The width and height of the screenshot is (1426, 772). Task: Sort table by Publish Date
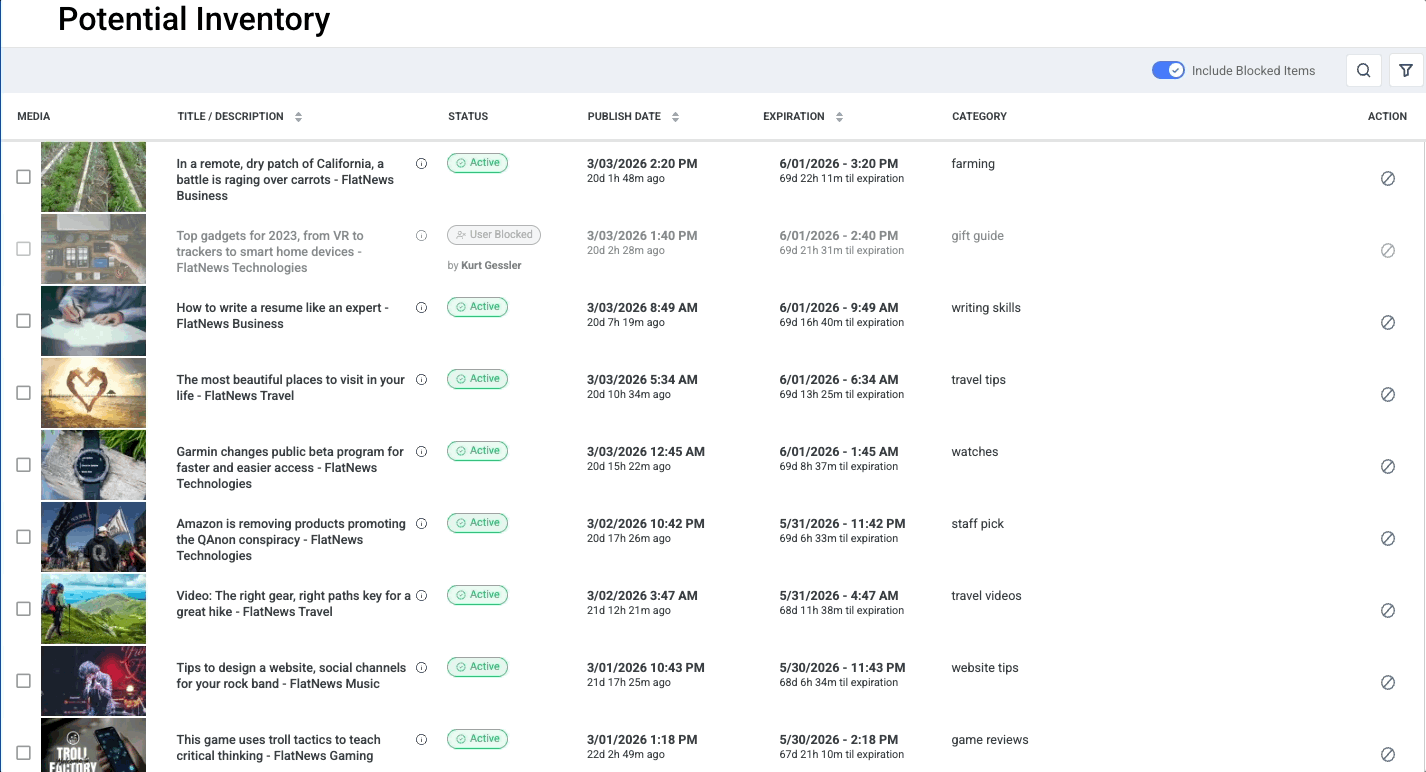point(675,117)
